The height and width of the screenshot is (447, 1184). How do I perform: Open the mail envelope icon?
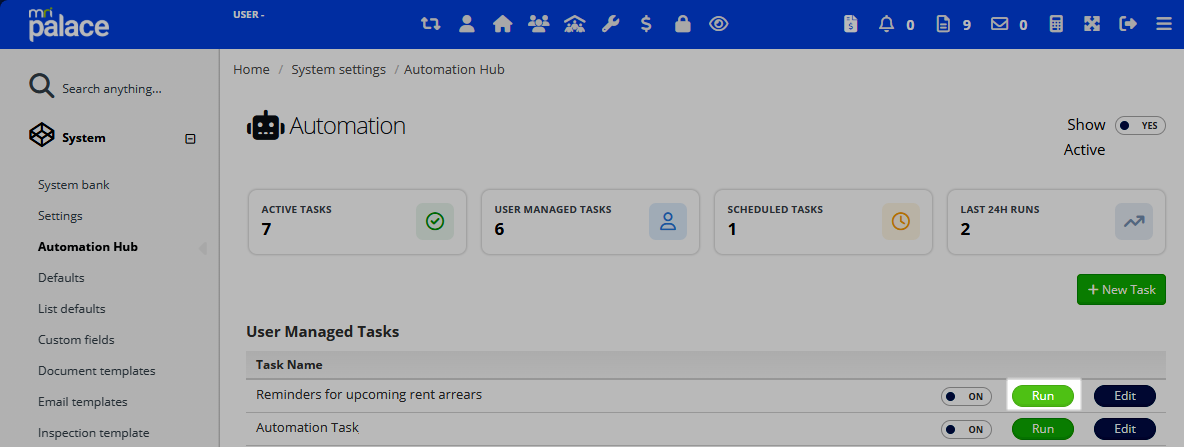pyautogui.click(x=1000, y=24)
